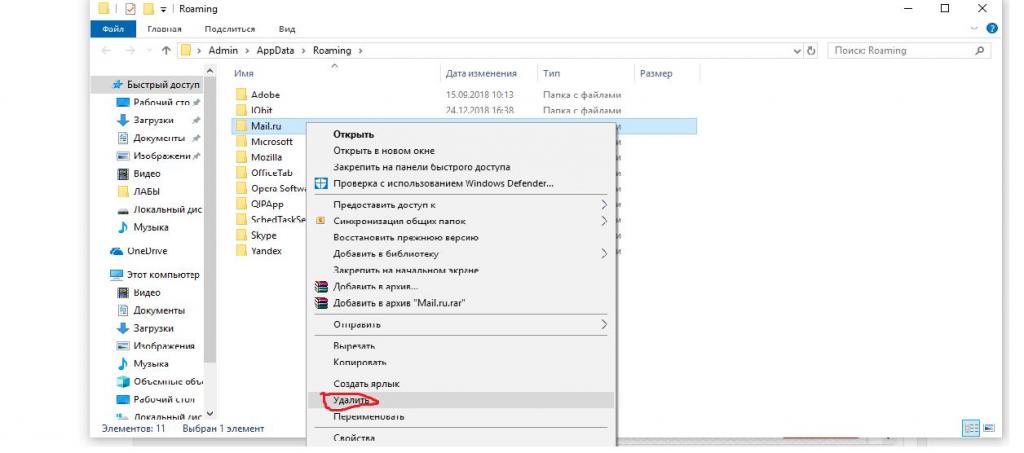Click Admin in the address breadcrumb
The width and height of the screenshot is (1024, 453).
[223, 50]
